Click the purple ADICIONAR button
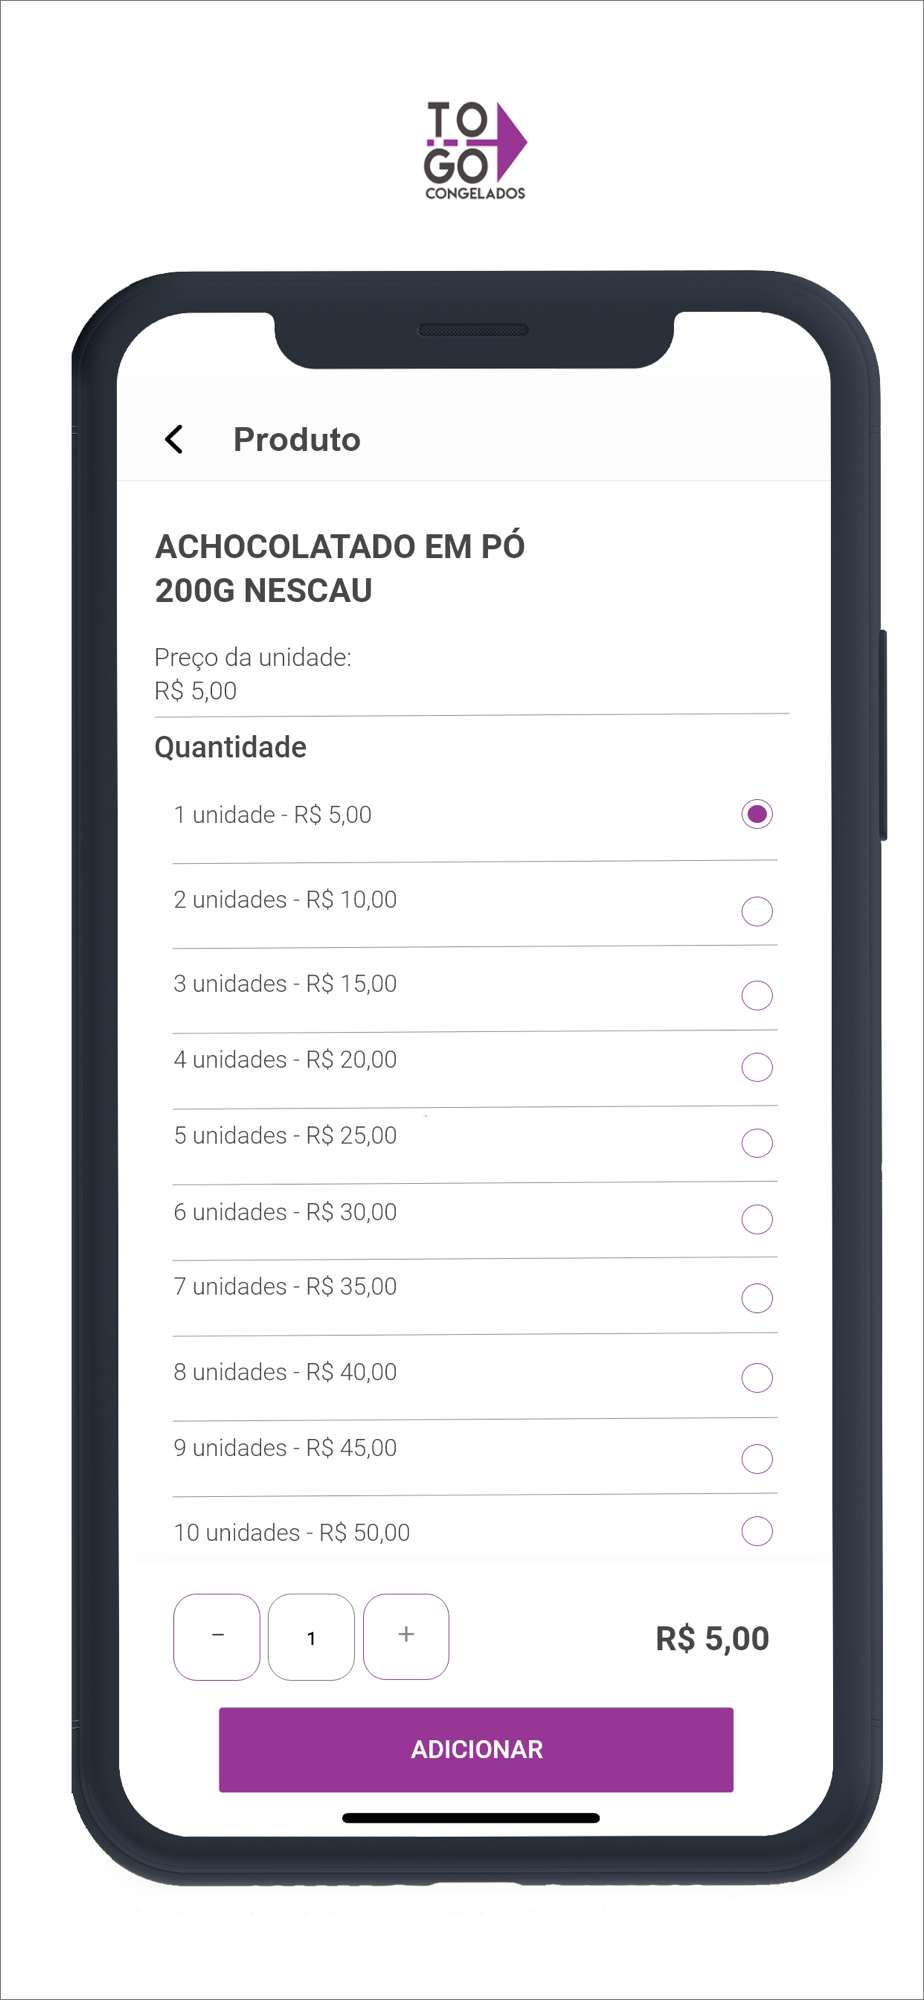This screenshot has height=2000, width=924. [476, 1749]
